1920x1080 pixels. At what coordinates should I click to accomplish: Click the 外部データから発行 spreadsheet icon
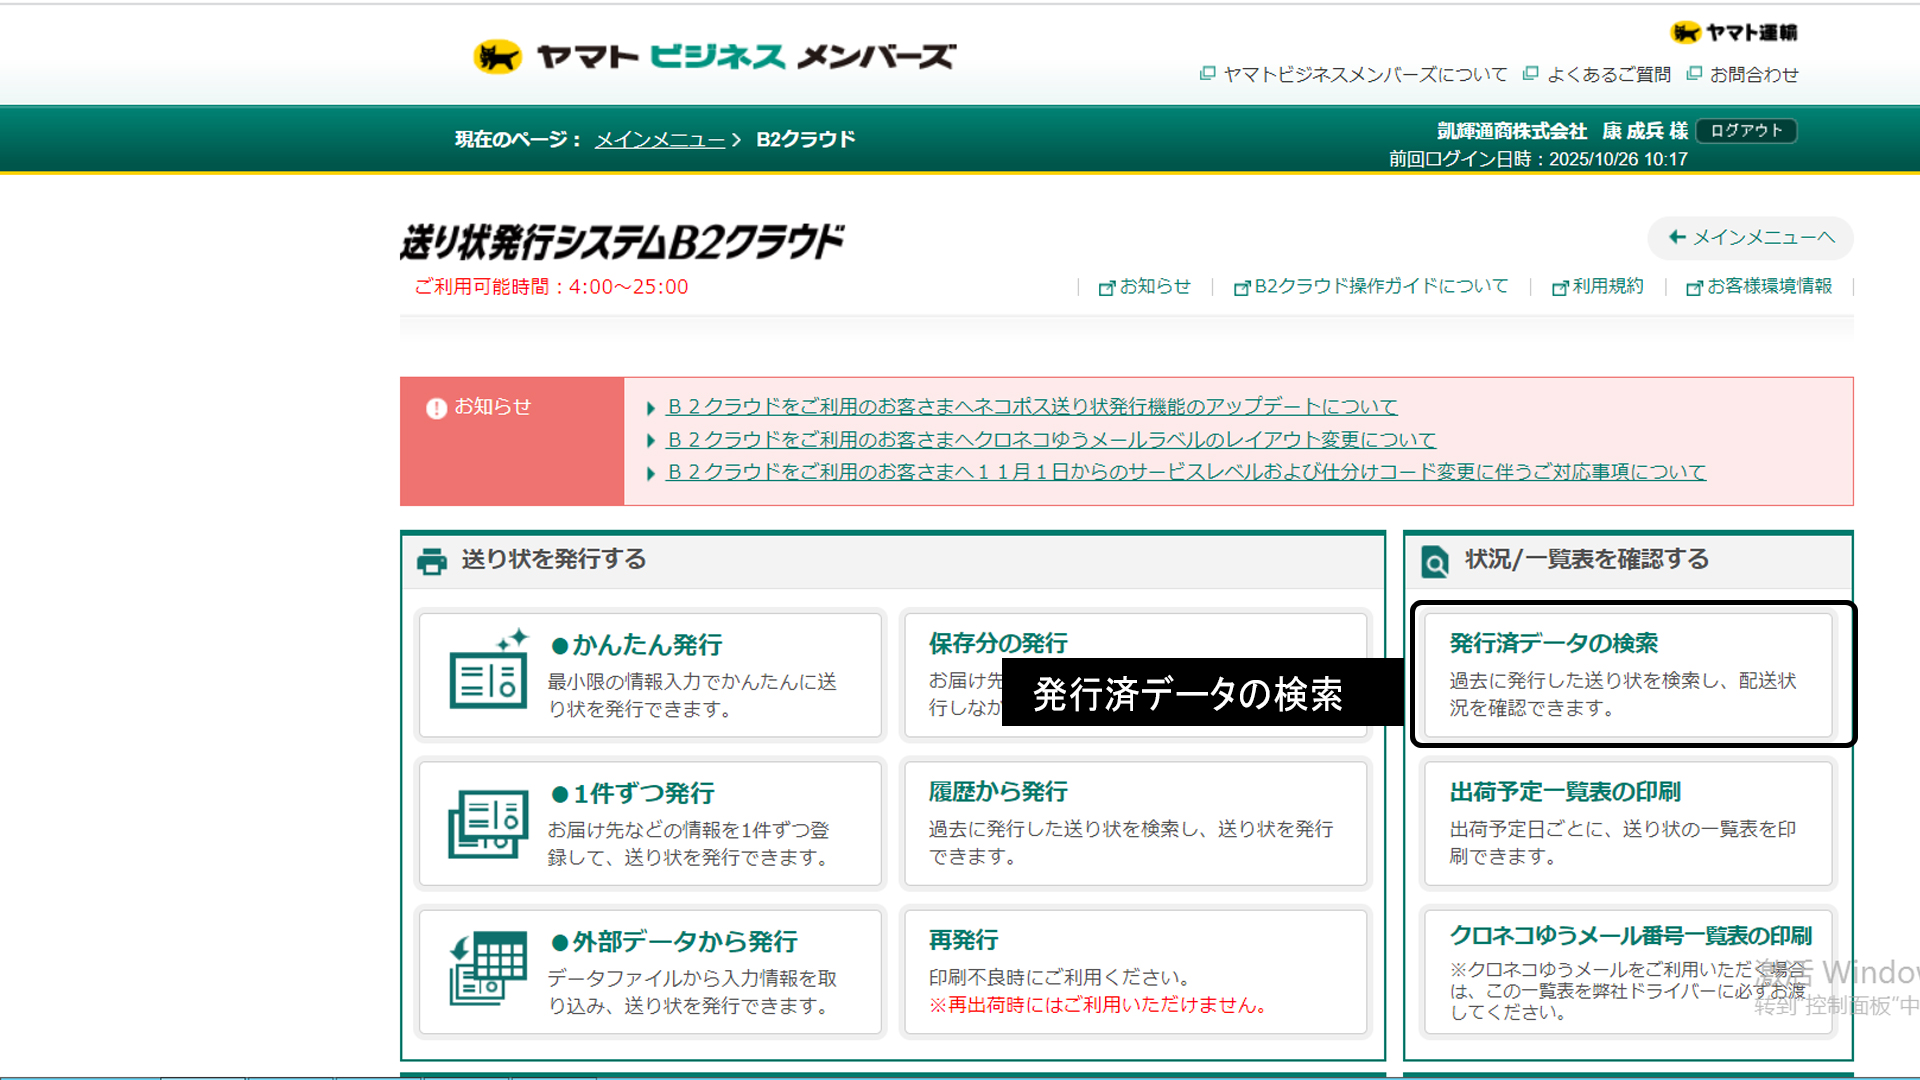(x=488, y=968)
